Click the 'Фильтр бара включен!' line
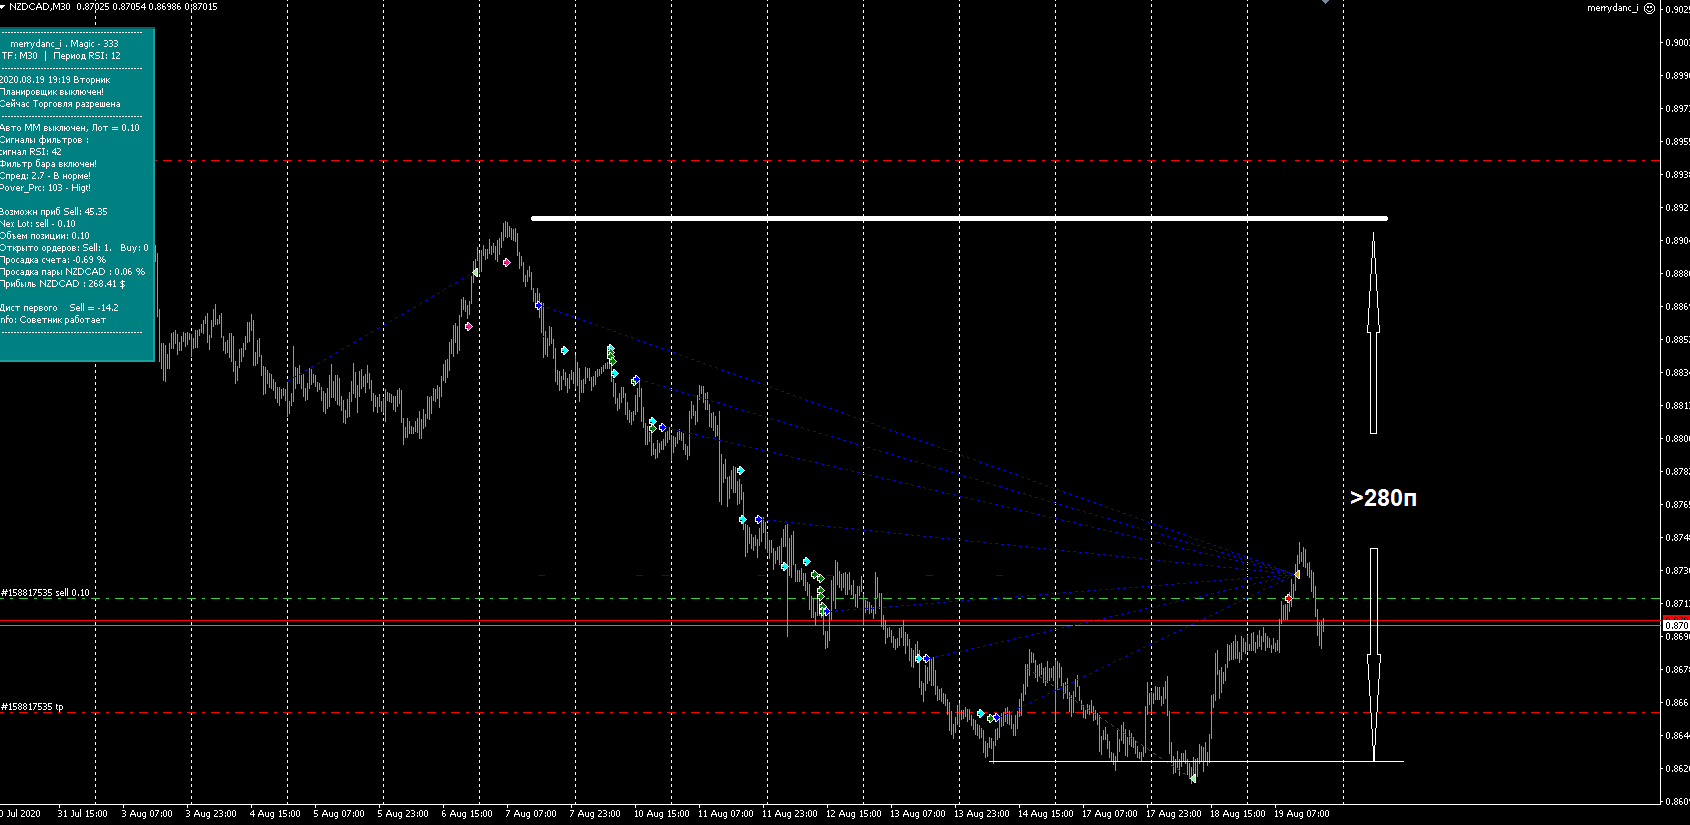The width and height of the screenshot is (1690, 825). [49, 164]
